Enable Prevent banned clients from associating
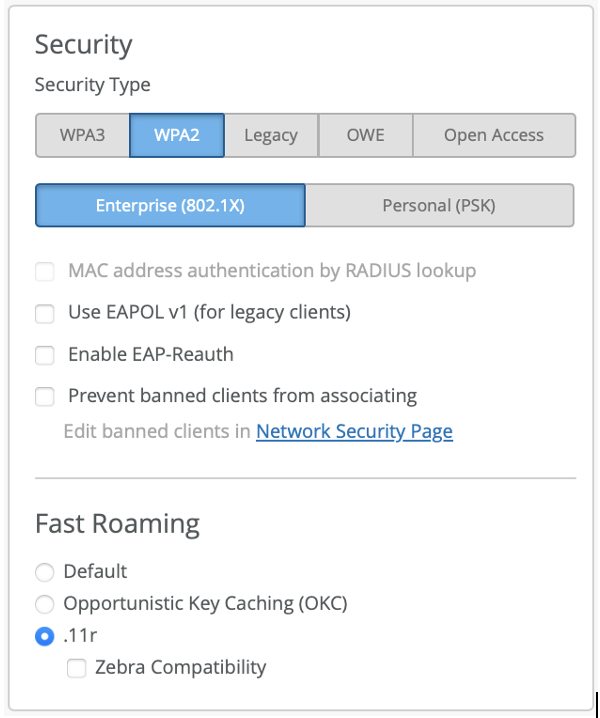The image size is (600, 718). 45,397
